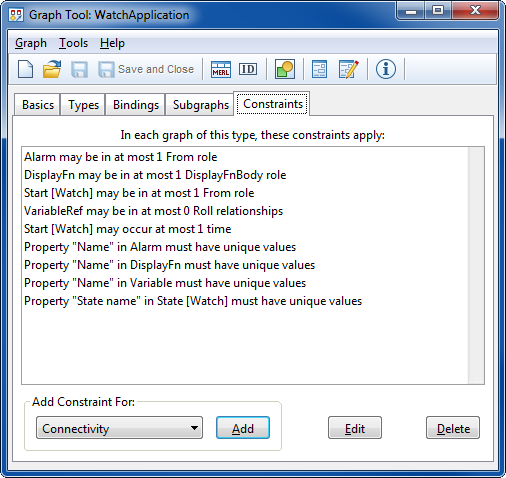Click the ID identifier icon
The image size is (506, 478).
pos(248,69)
